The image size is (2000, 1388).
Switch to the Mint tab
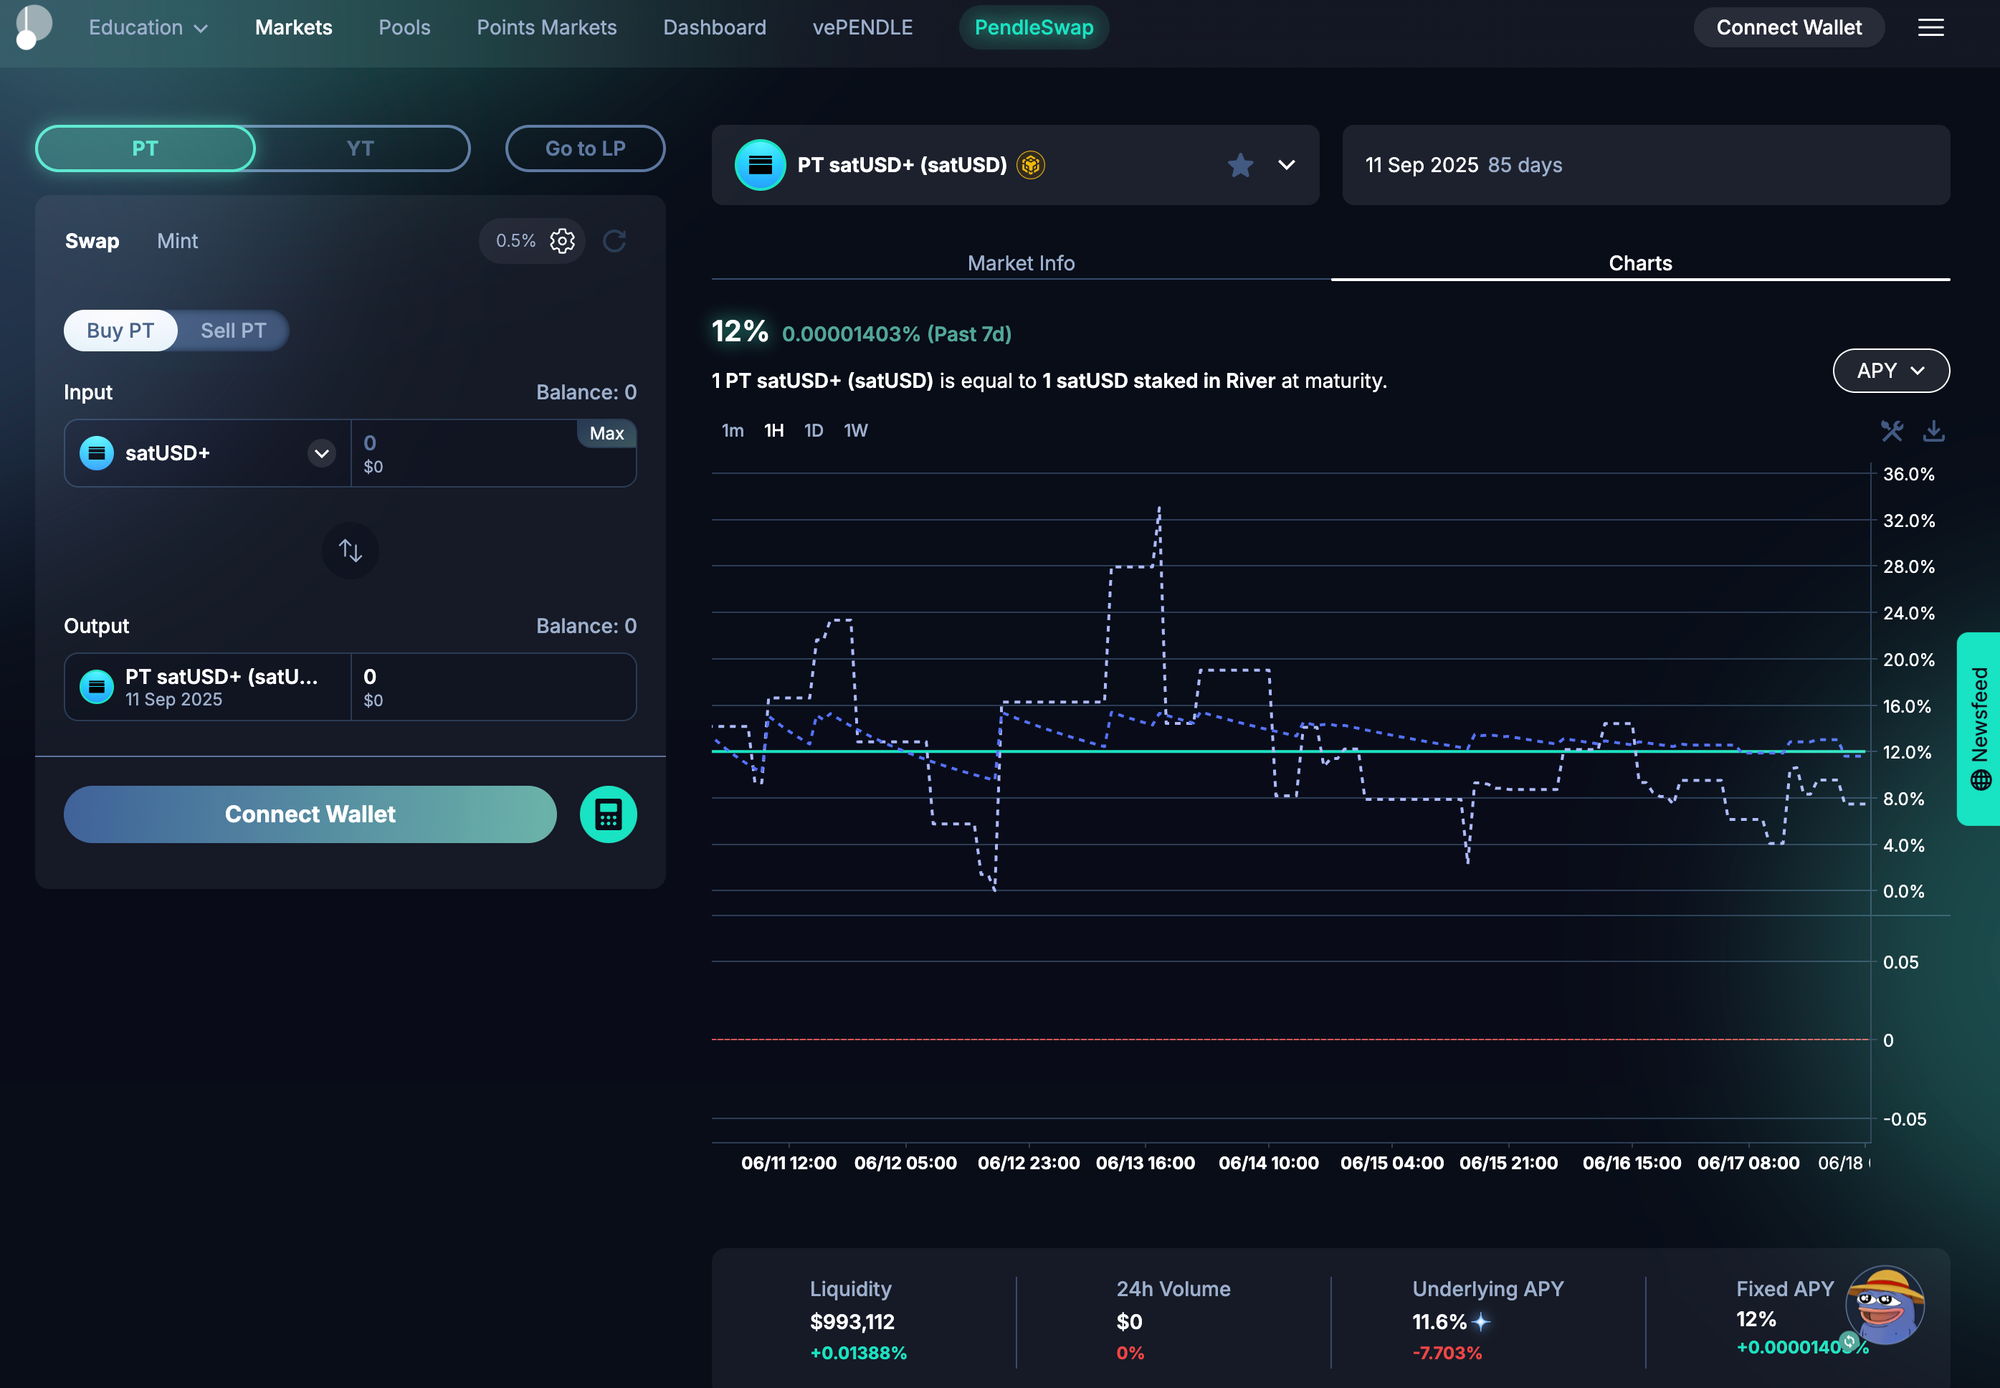coord(177,241)
